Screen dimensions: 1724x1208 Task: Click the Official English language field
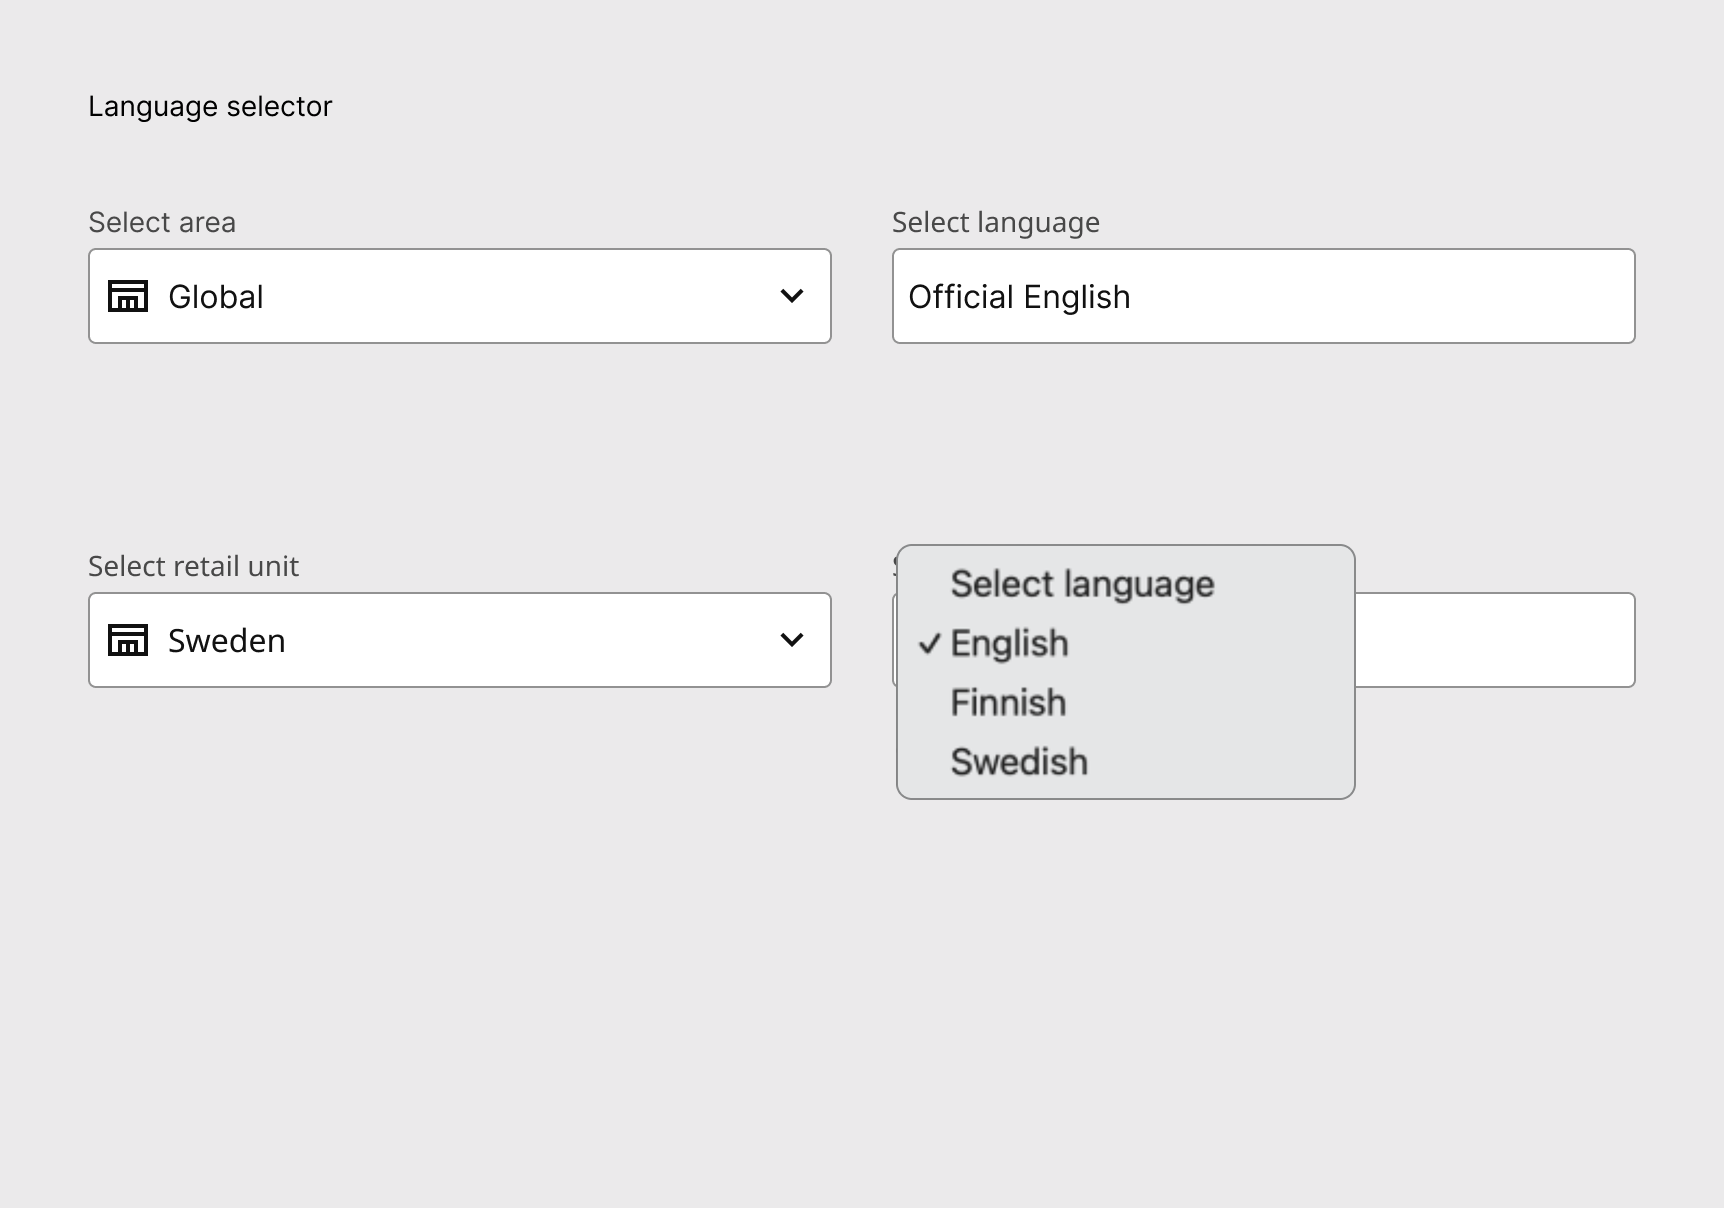1263,296
